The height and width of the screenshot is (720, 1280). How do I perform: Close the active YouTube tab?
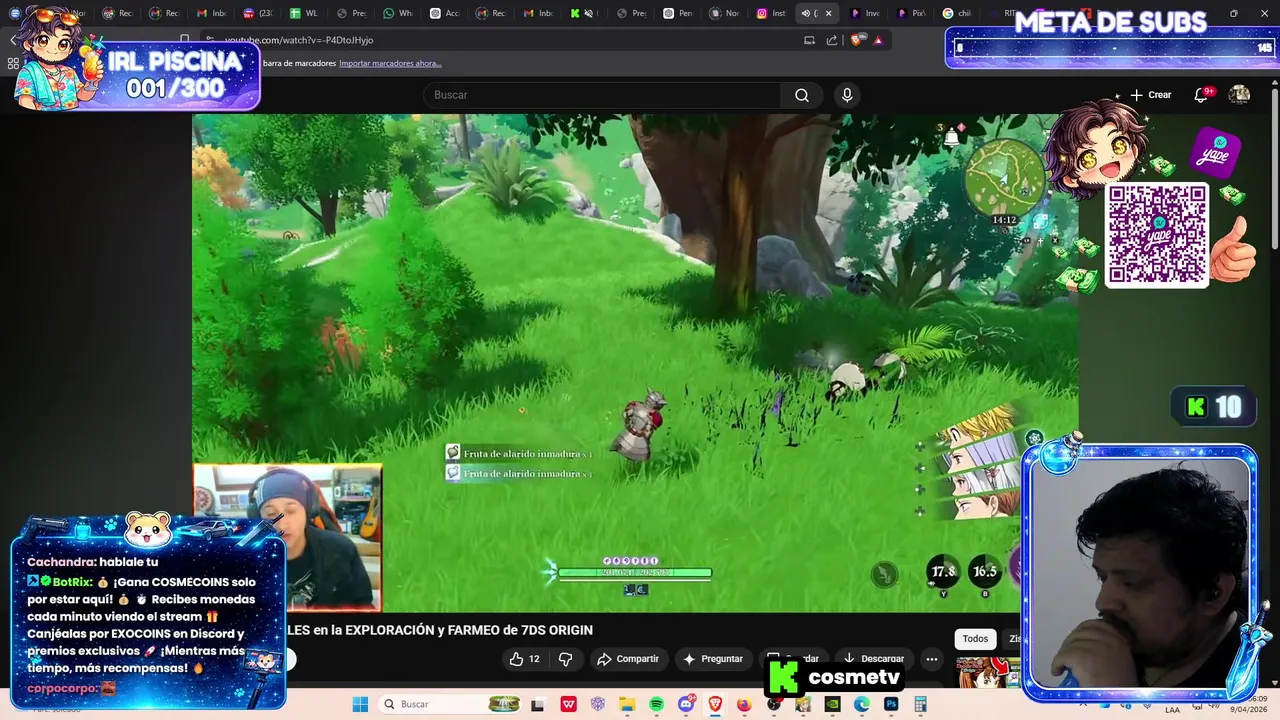point(828,13)
